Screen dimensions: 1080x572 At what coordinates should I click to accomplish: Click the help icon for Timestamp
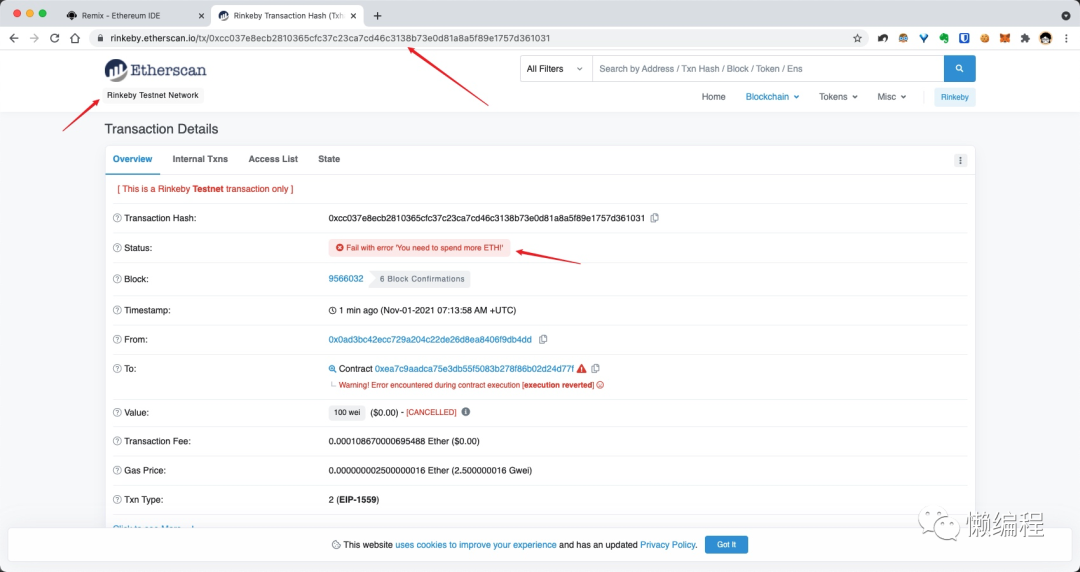click(x=117, y=310)
